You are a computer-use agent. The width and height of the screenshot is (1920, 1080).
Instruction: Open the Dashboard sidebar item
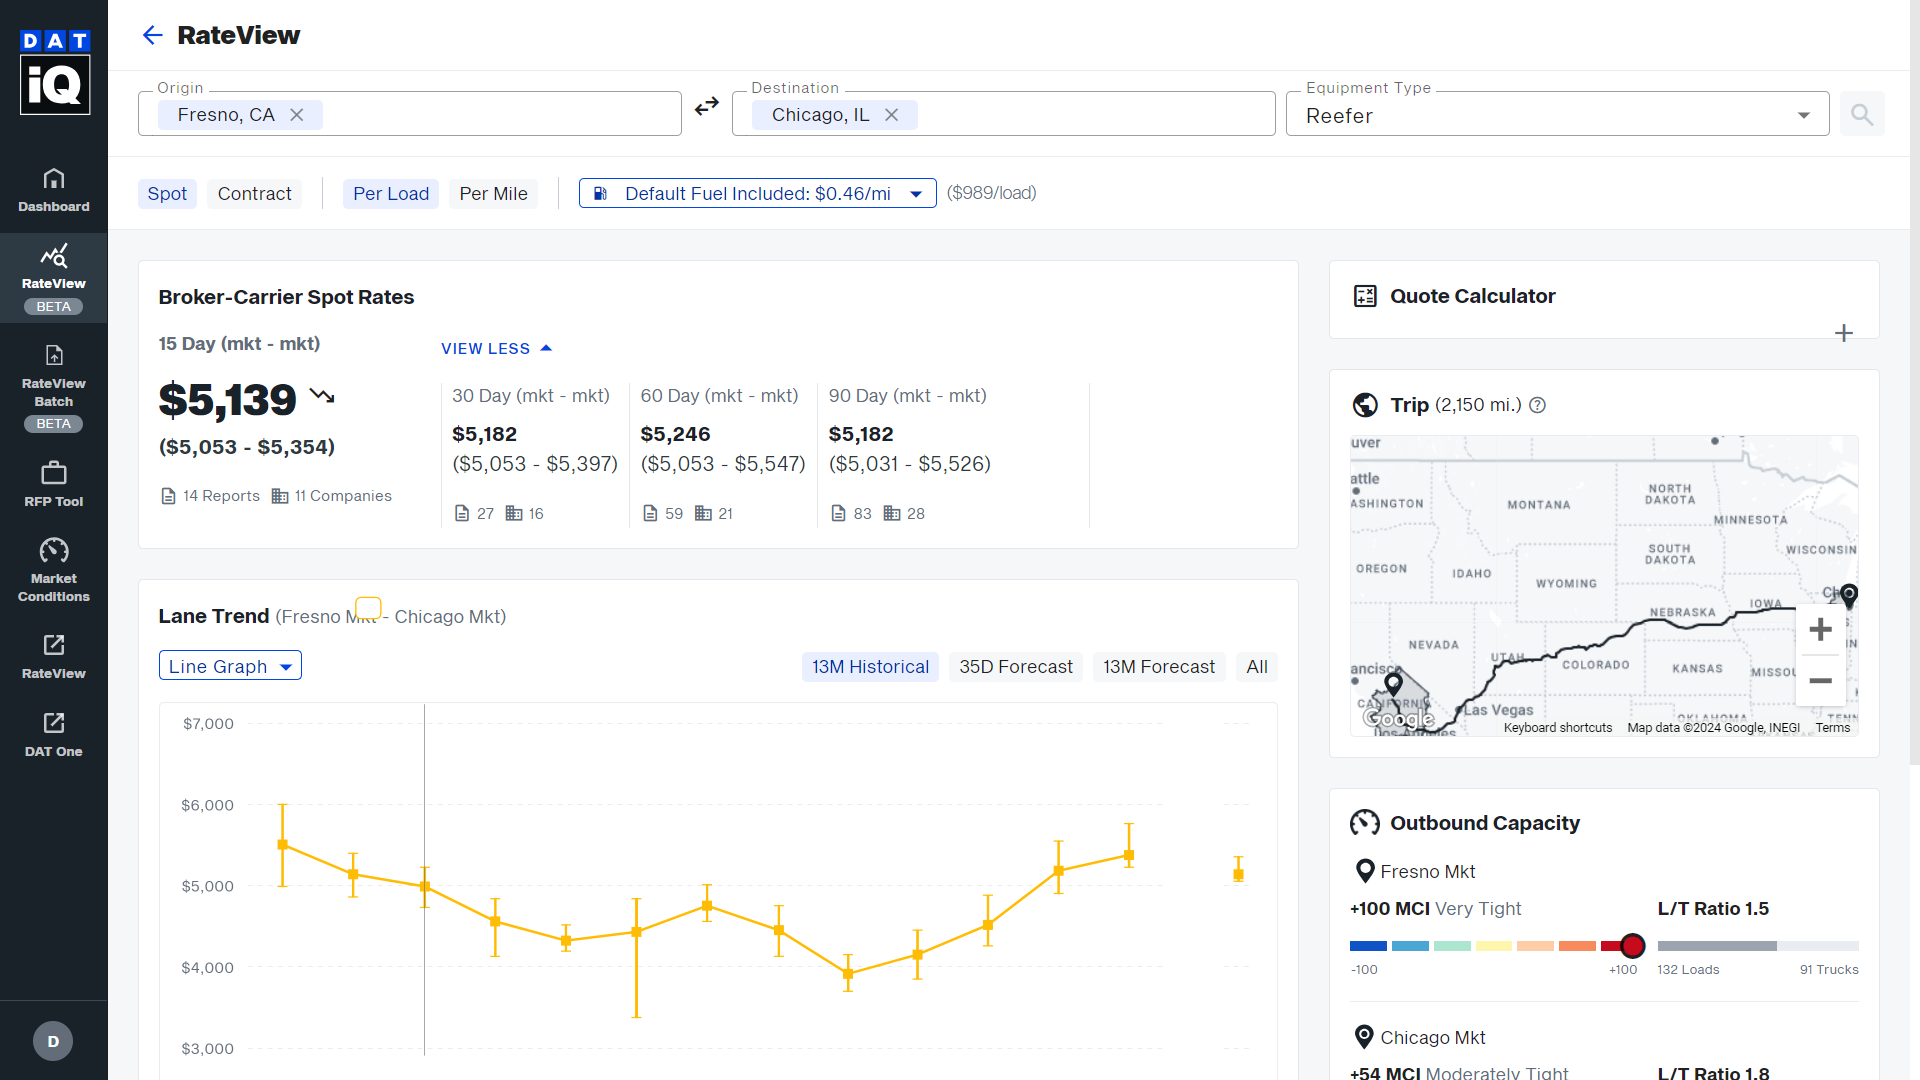(x=54, y=190)
